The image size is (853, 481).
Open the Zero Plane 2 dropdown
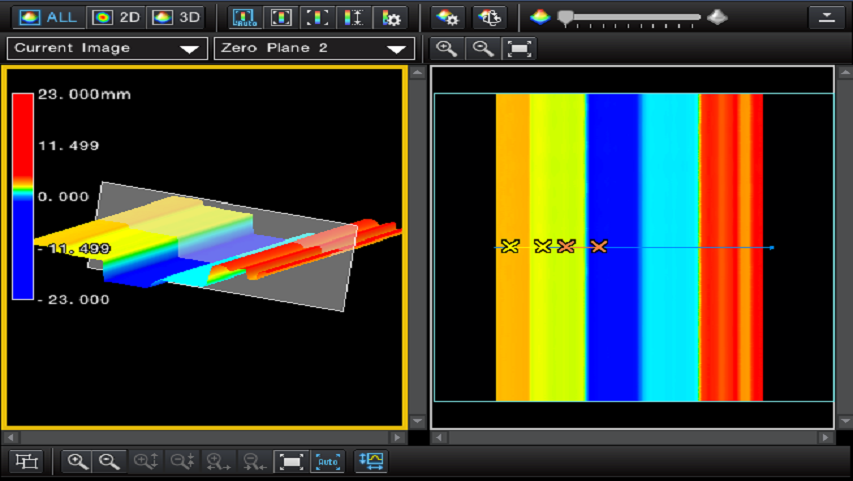tap(314, 48)
